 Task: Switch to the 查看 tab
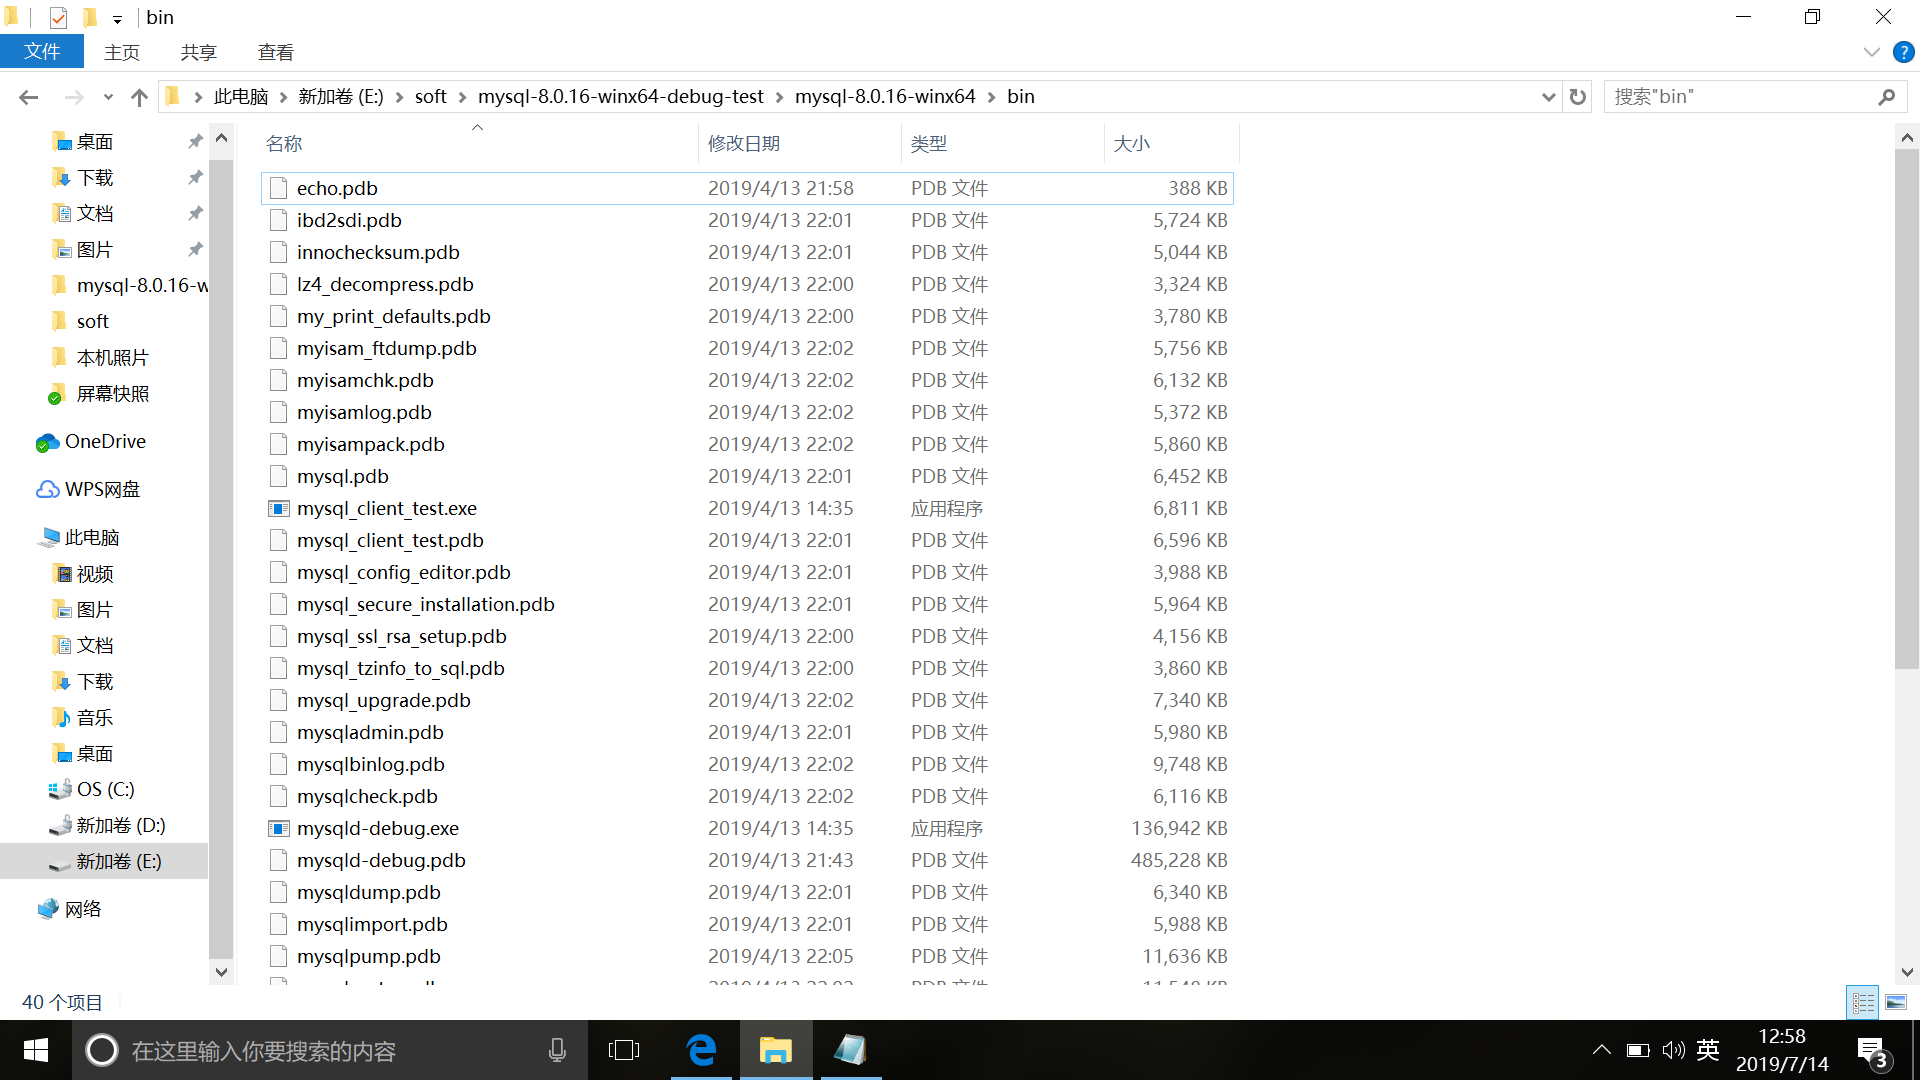[x=275, y=52]
